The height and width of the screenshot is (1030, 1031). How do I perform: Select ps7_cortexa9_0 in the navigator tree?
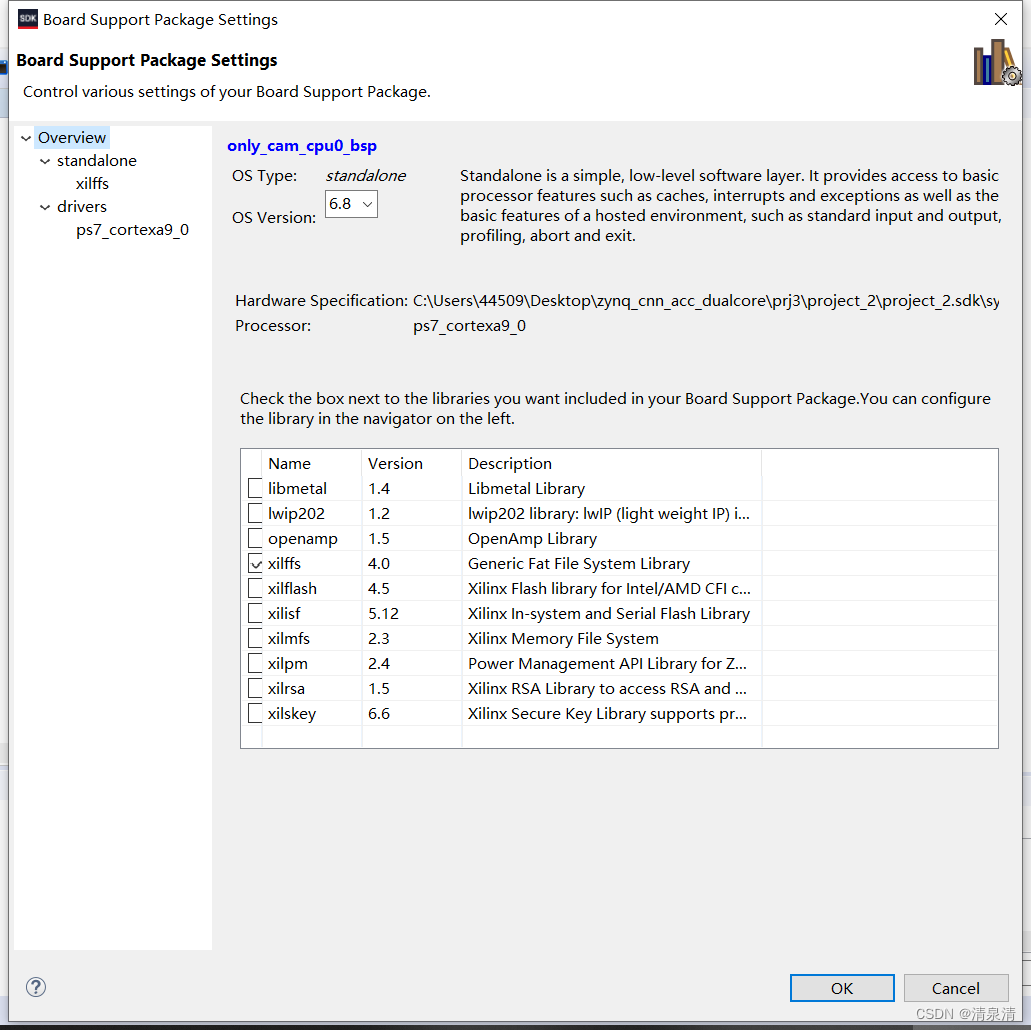(132, 230)
